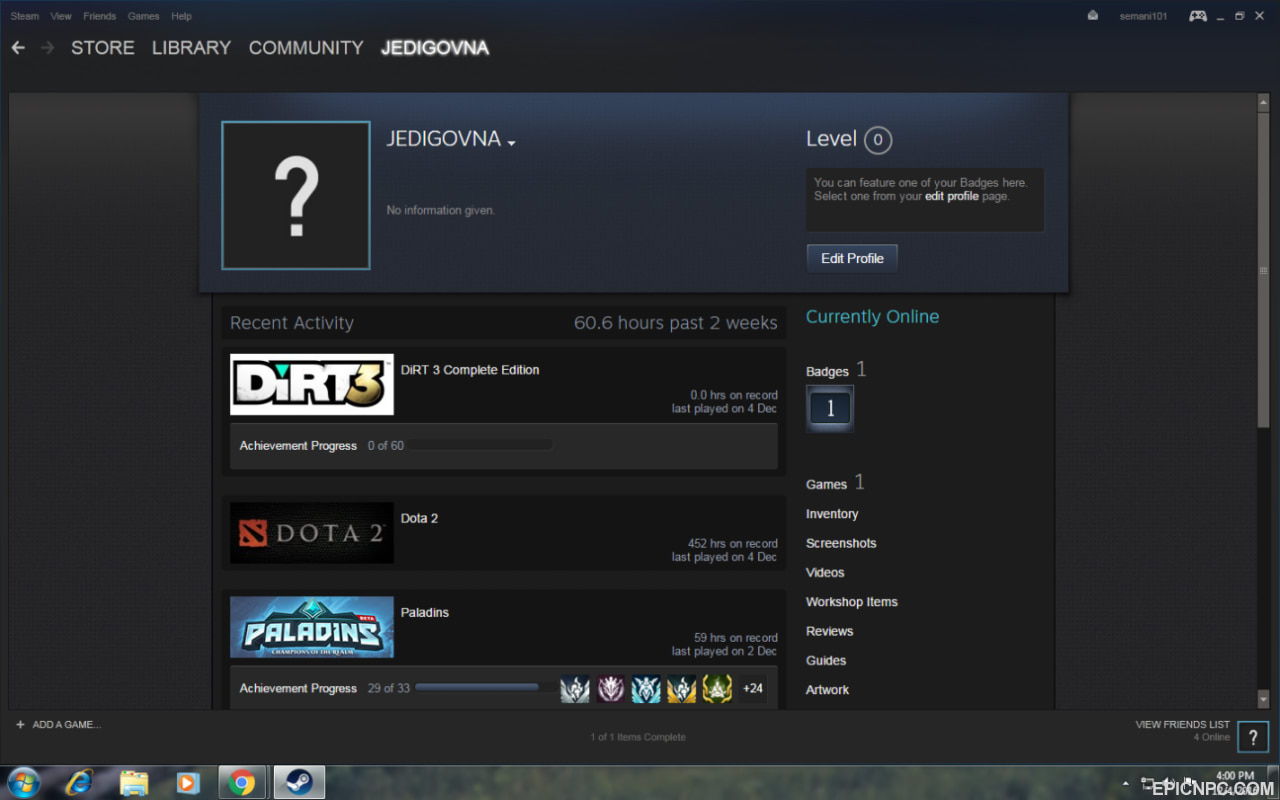Open the Games link
This screenshot has height=800, width=1280.
[826, 484]
